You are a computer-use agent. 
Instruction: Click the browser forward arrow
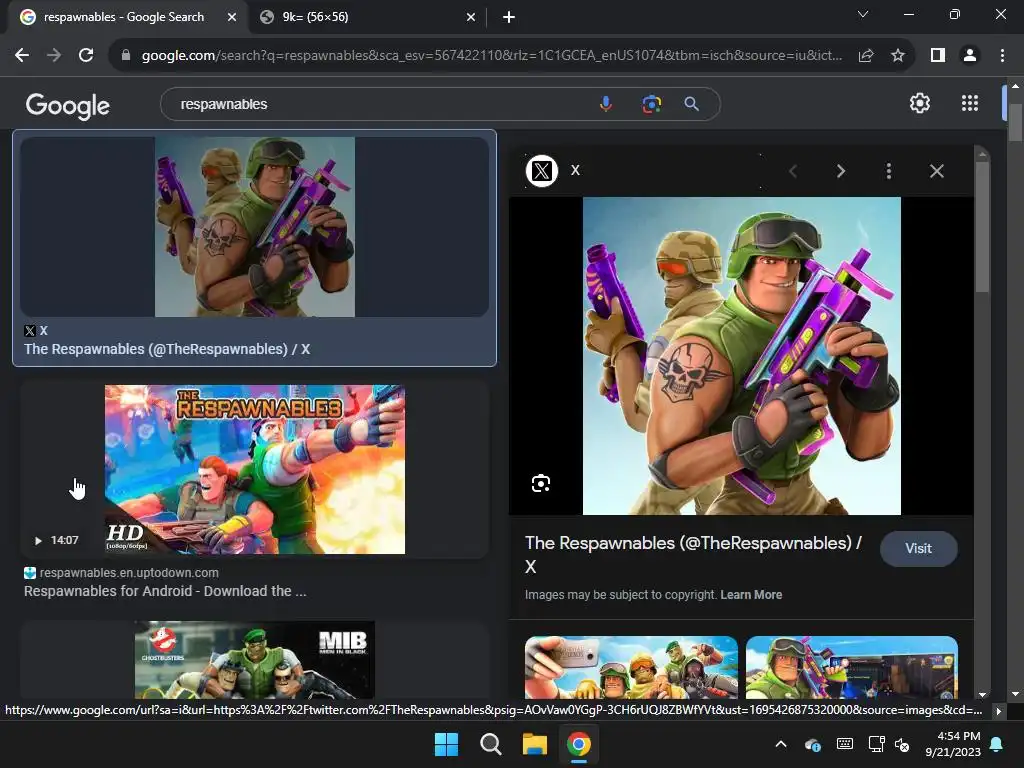point(54,56)
